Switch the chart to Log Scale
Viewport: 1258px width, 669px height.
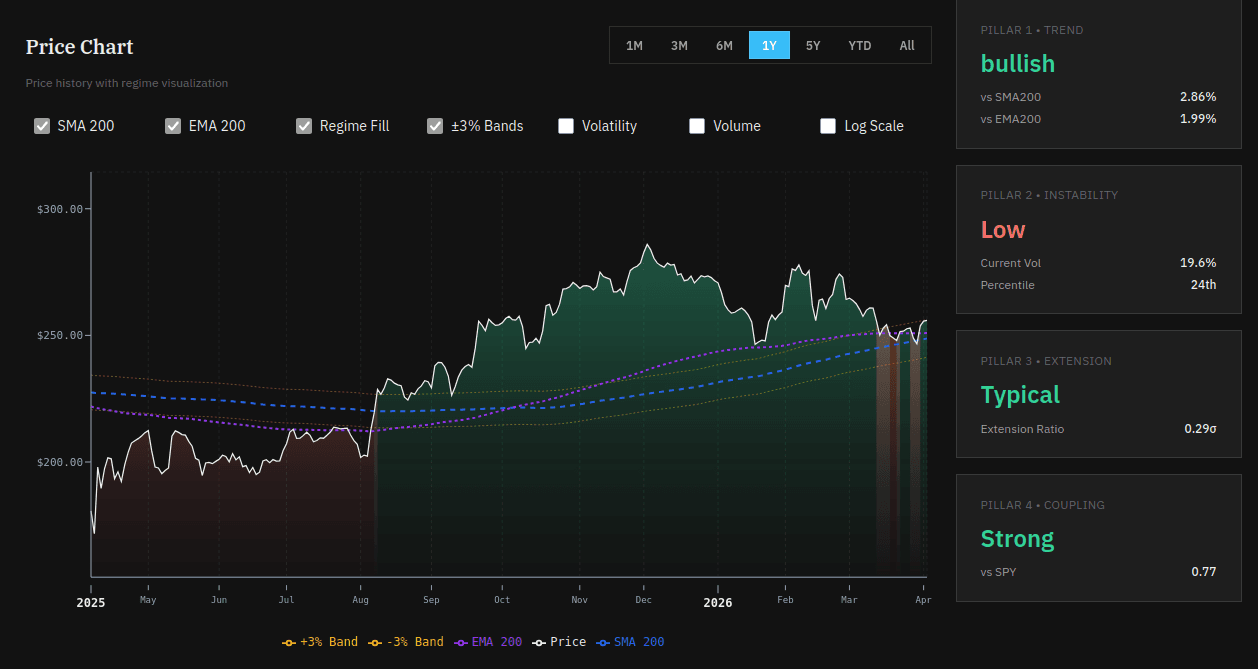click(828, 125)
